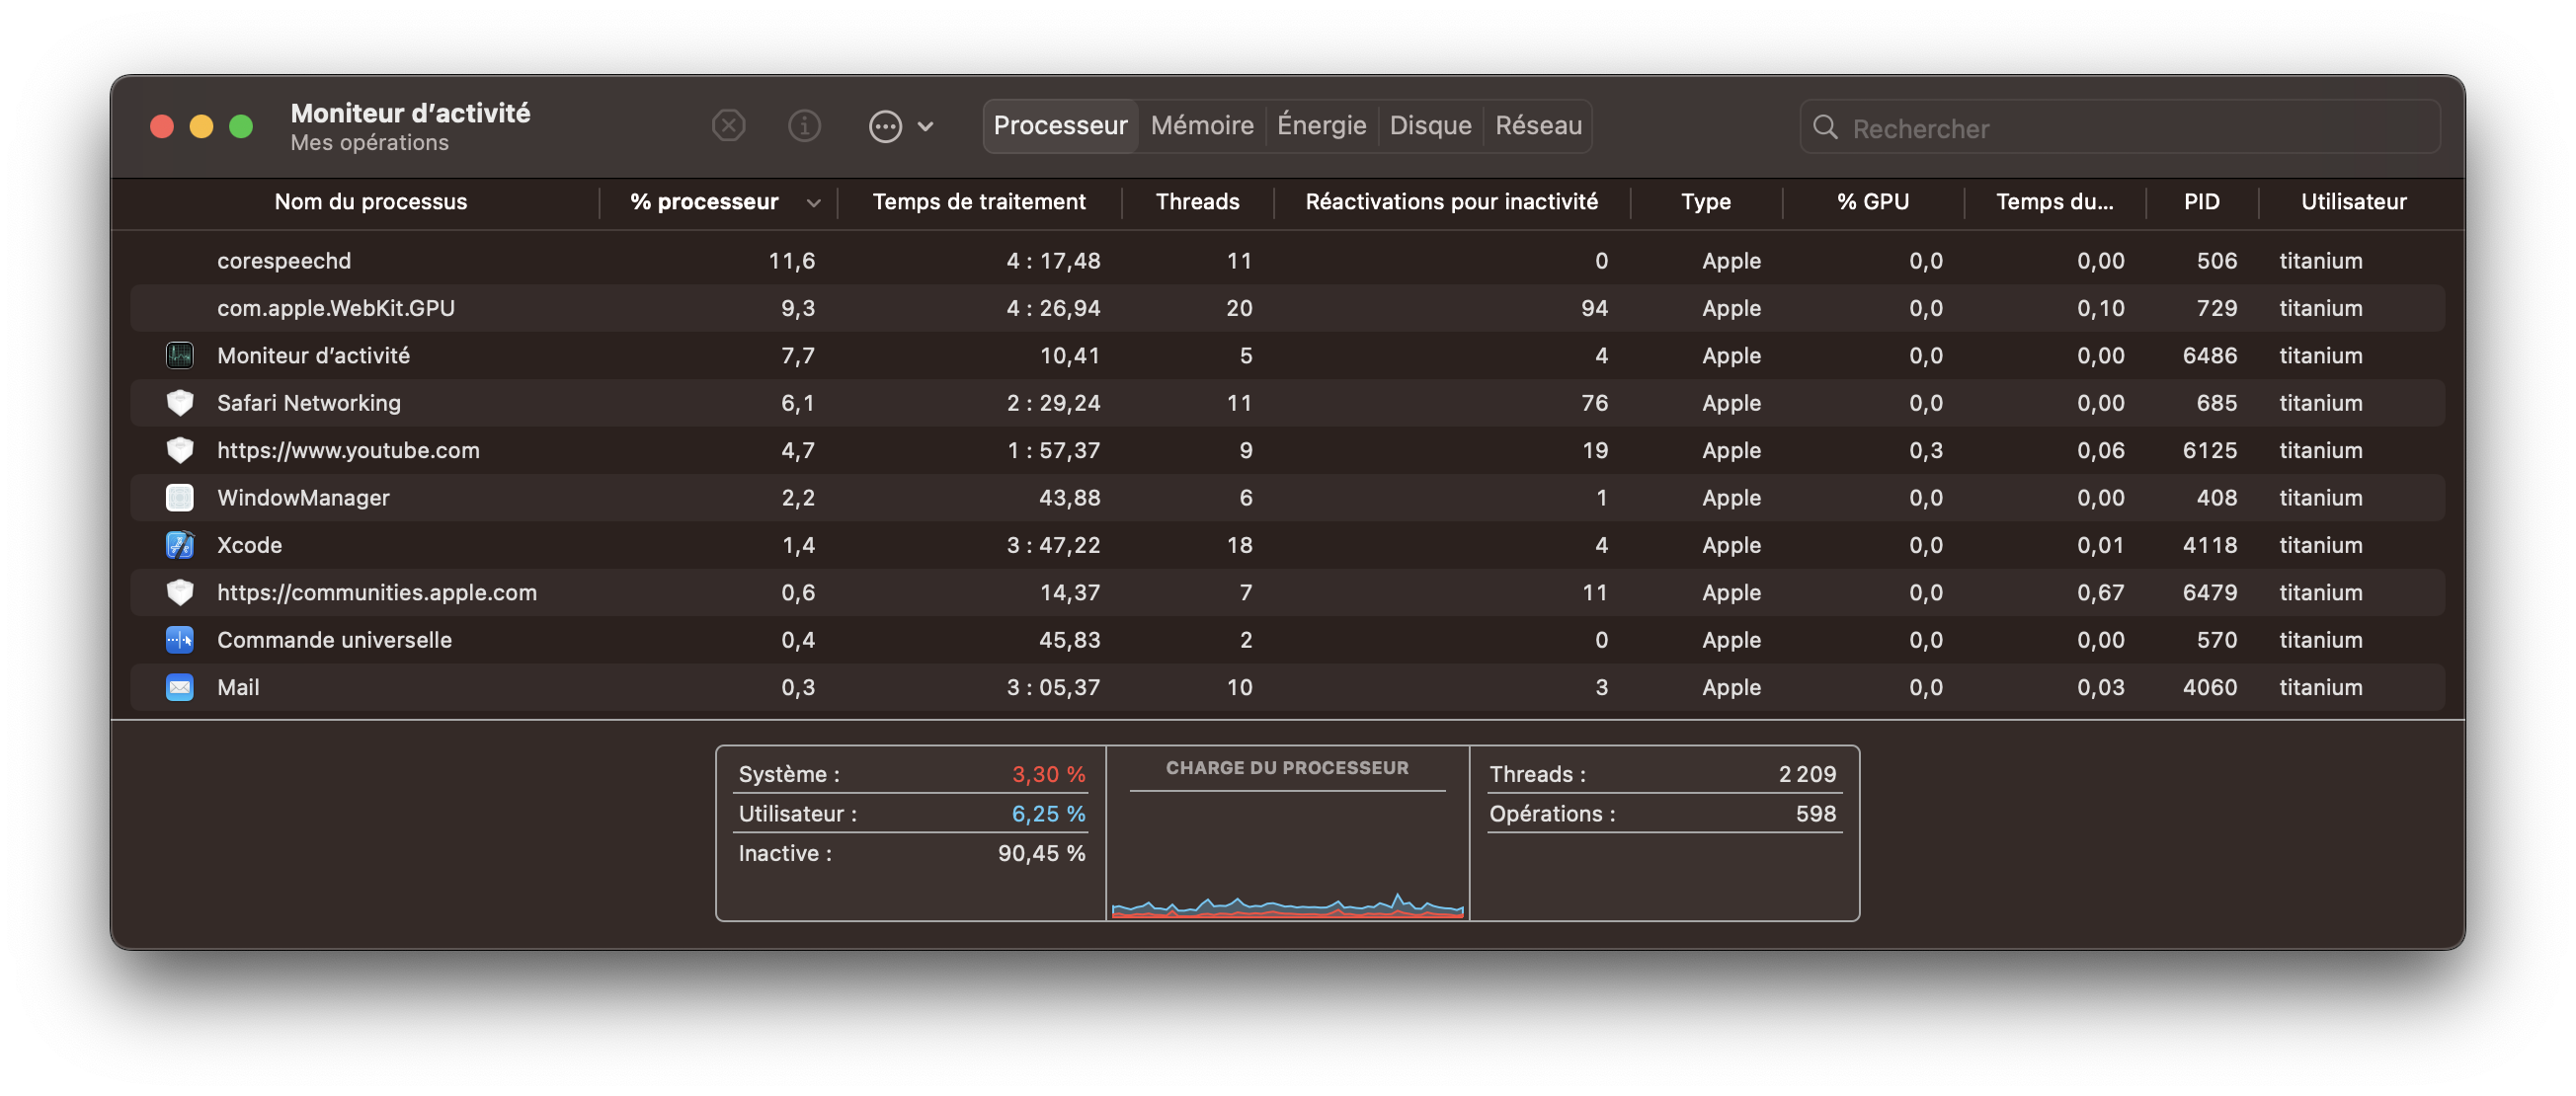The image size is (2576, 1096).
Task: Open the Énergie tab
Action: [x=1321, y=126]
